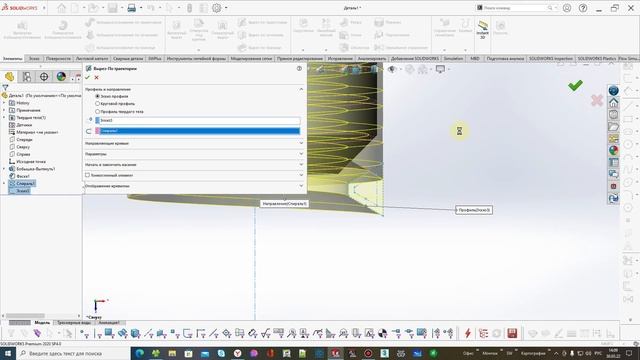
Task: Select the sketch profile radio button
Action: 98,96
